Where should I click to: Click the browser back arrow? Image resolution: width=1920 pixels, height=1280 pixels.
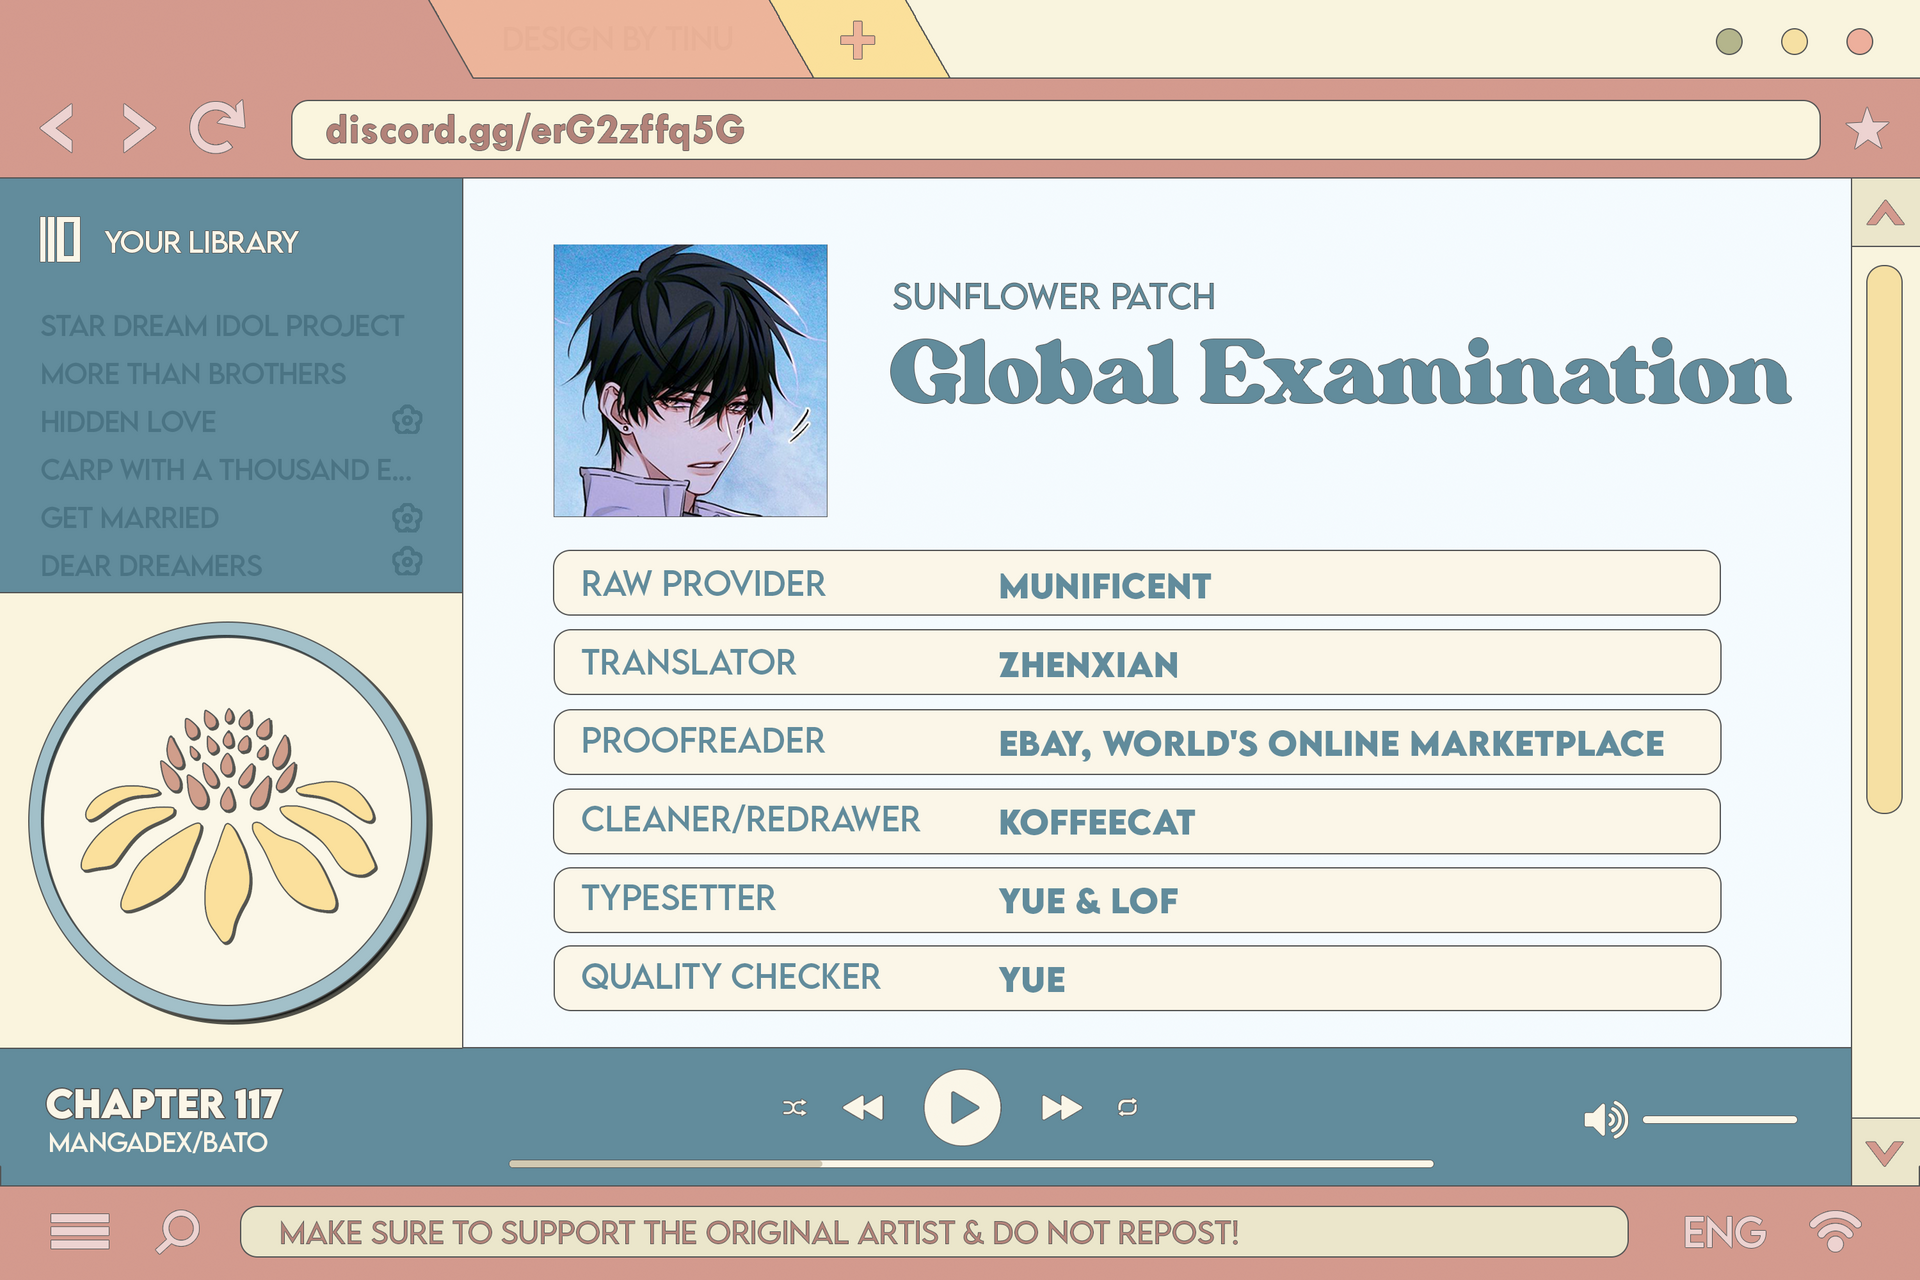click(58, 129)
